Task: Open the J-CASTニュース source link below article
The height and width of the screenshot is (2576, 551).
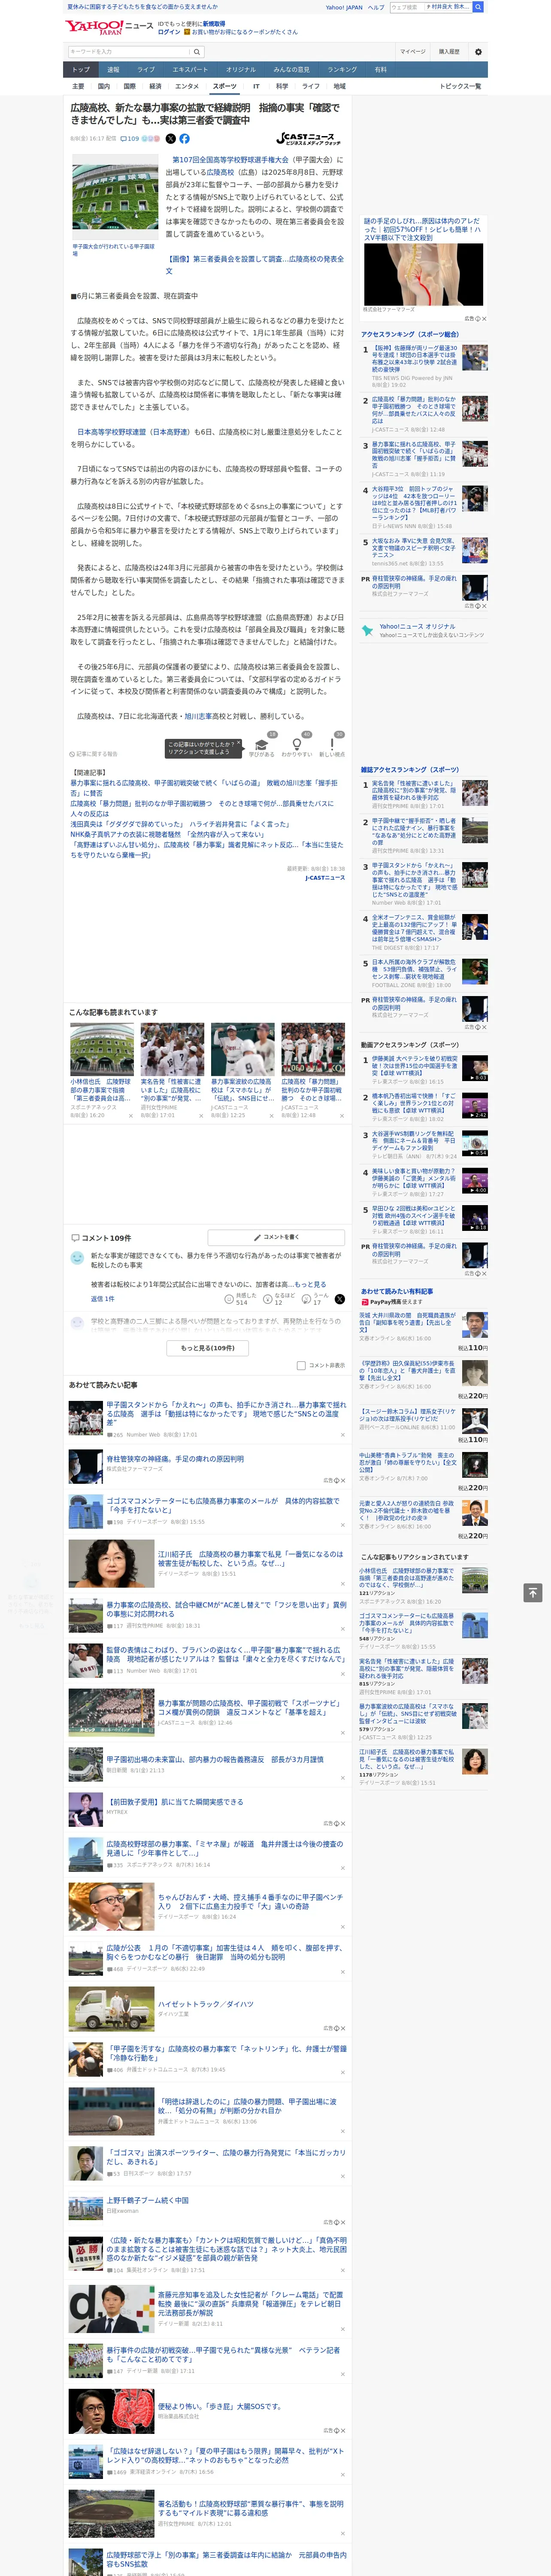Action: (x=324, y=878)
